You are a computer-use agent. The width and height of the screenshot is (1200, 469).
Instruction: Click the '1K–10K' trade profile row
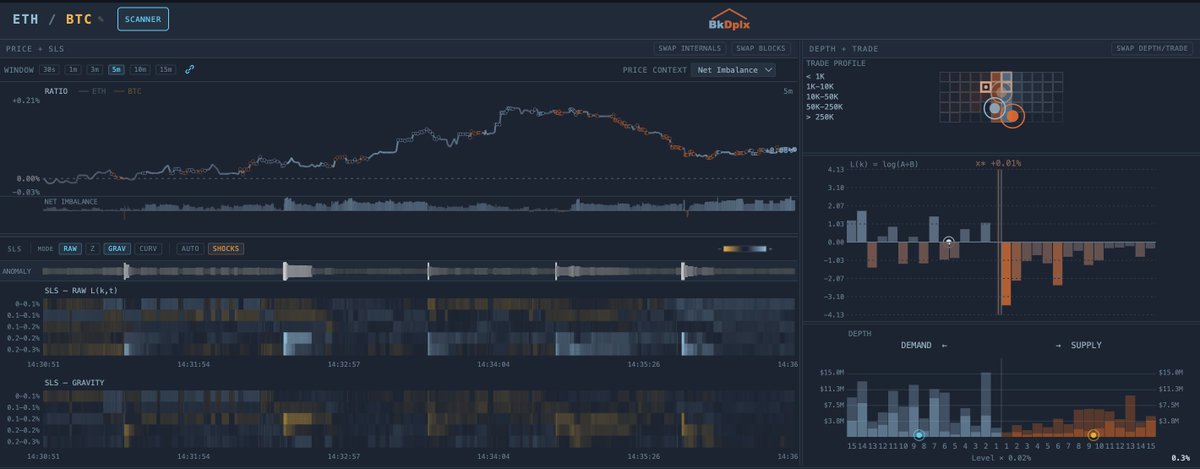(822, 86)
